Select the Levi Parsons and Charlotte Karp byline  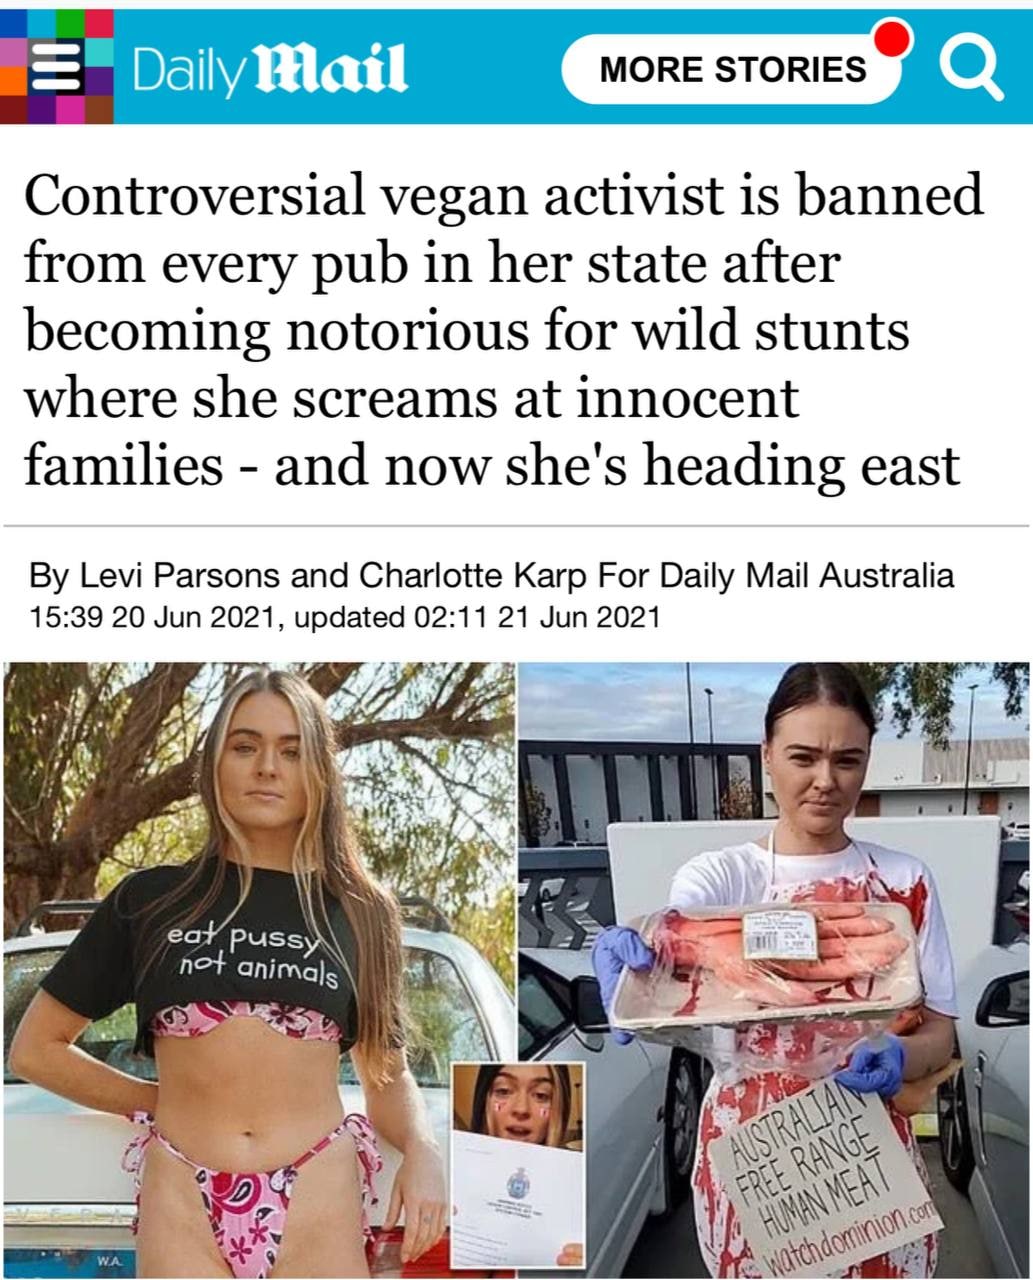[491, 576]
